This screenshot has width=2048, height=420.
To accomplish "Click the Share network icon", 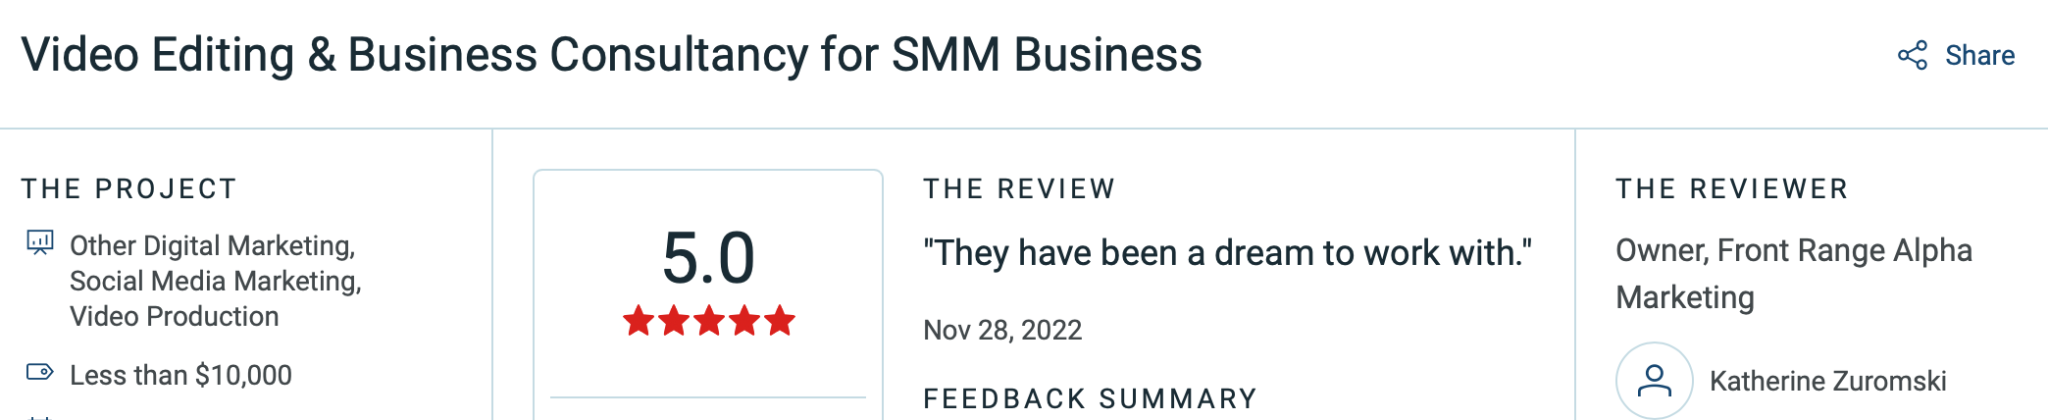I will pyautogui.click(x=1912, y=55).
